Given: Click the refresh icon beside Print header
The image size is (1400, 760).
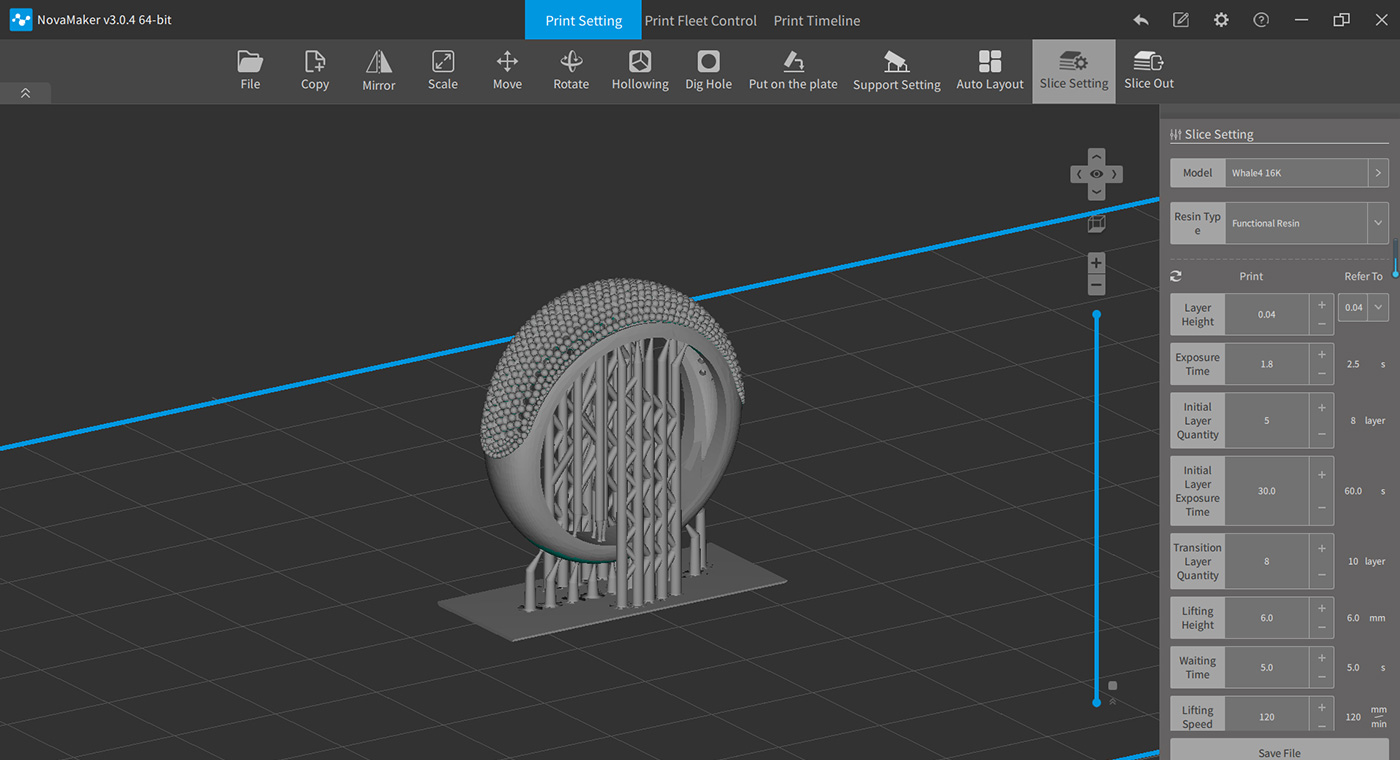Looking at the screenshot, I should pos(1176,276).
